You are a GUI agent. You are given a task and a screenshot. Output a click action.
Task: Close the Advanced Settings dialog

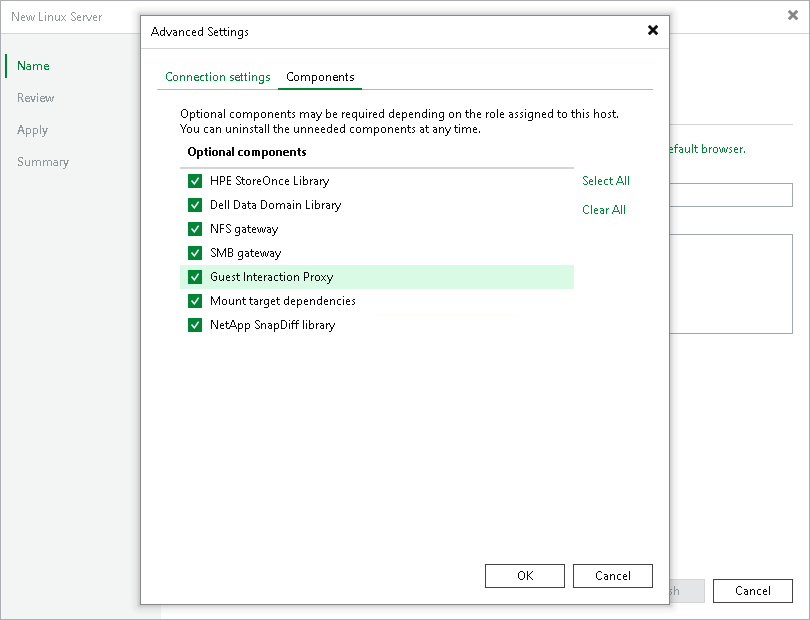652,30
